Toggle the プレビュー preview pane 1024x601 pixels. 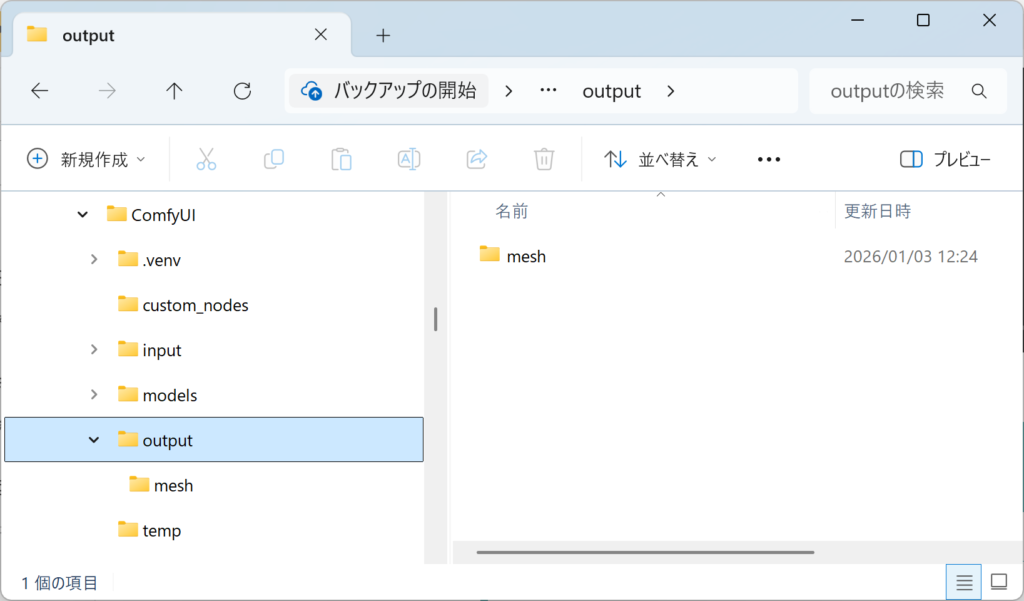pos(945,159)
